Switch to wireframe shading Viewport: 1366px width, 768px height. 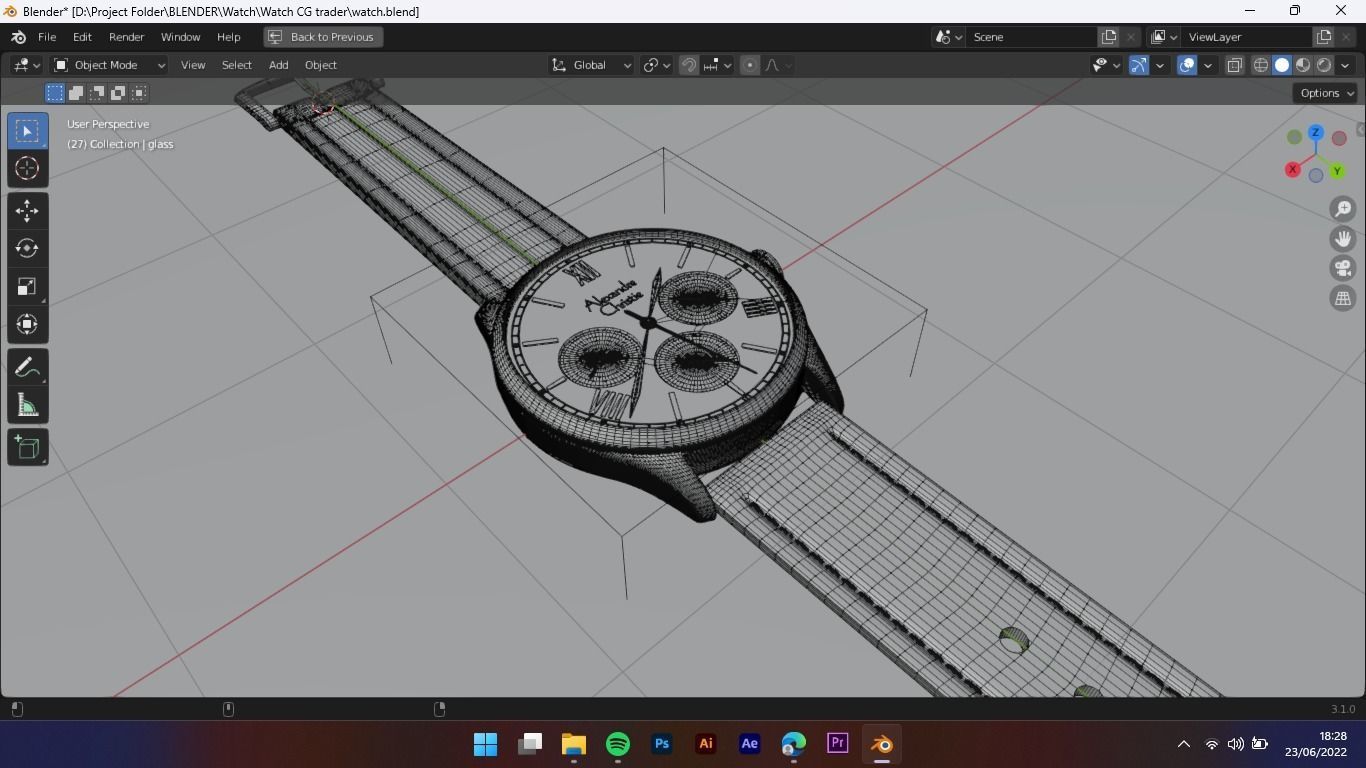tap(1261, 65)
